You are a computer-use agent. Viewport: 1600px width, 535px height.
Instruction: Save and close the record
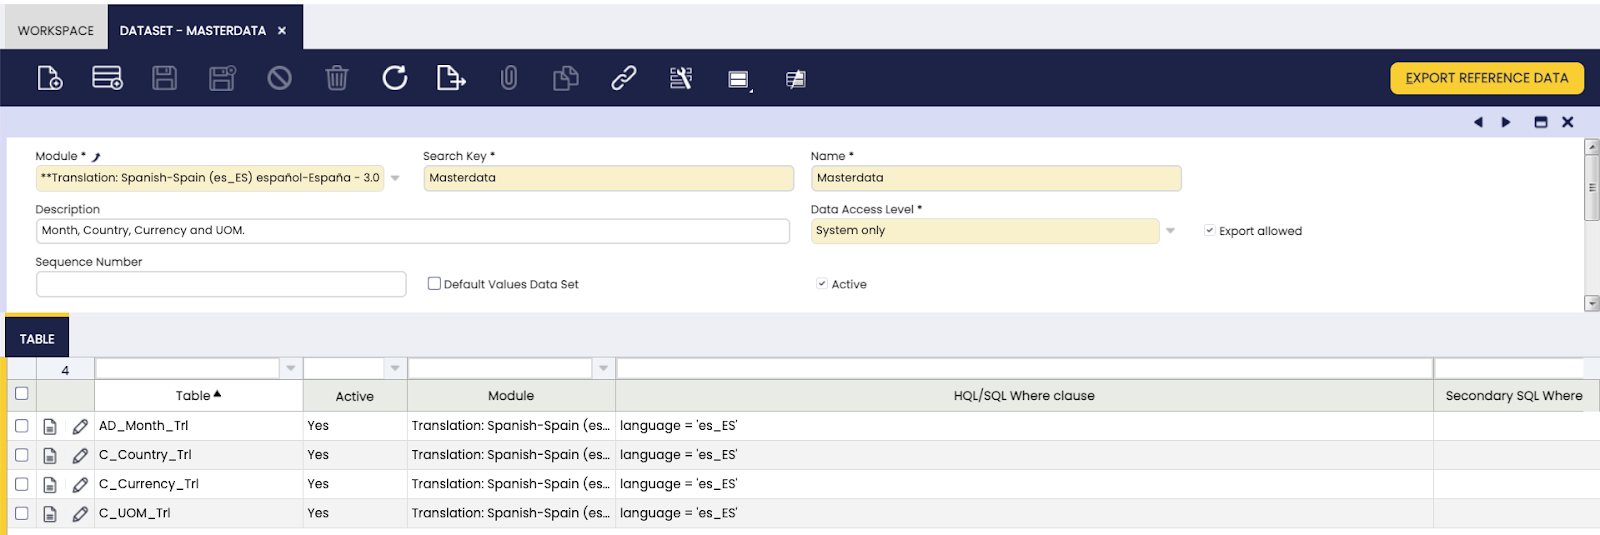click(x=222, y=78)
